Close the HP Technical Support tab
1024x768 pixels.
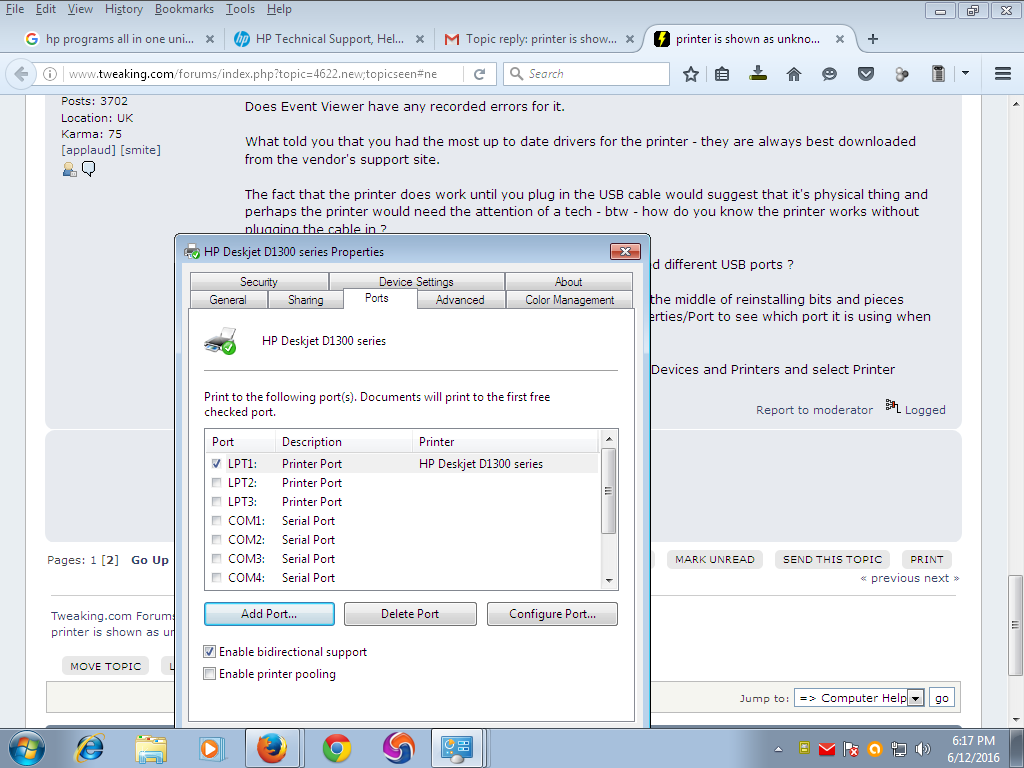pos(420,39)
